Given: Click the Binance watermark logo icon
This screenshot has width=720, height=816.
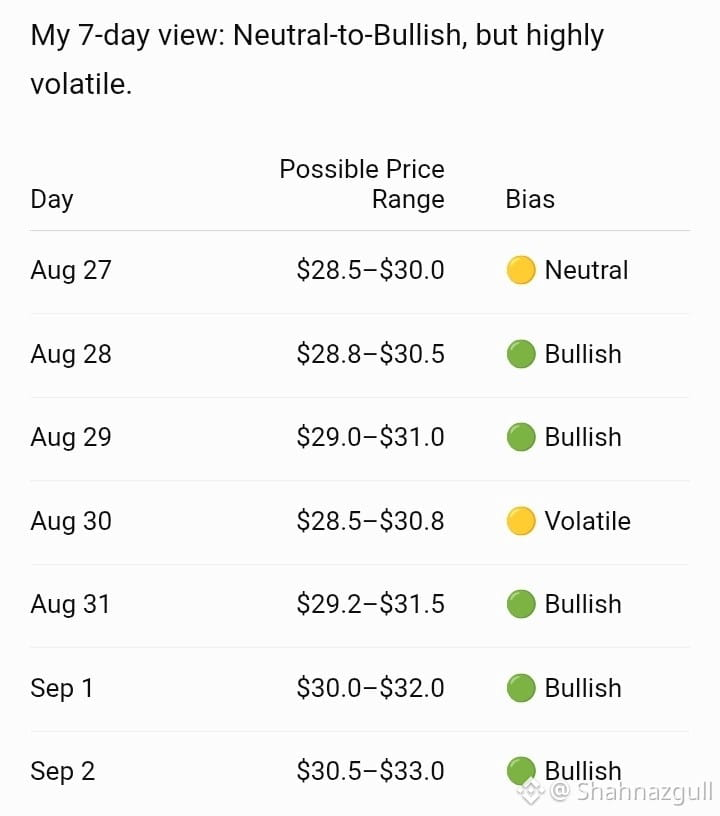Looking at the screenshot, I should [530, 792].
